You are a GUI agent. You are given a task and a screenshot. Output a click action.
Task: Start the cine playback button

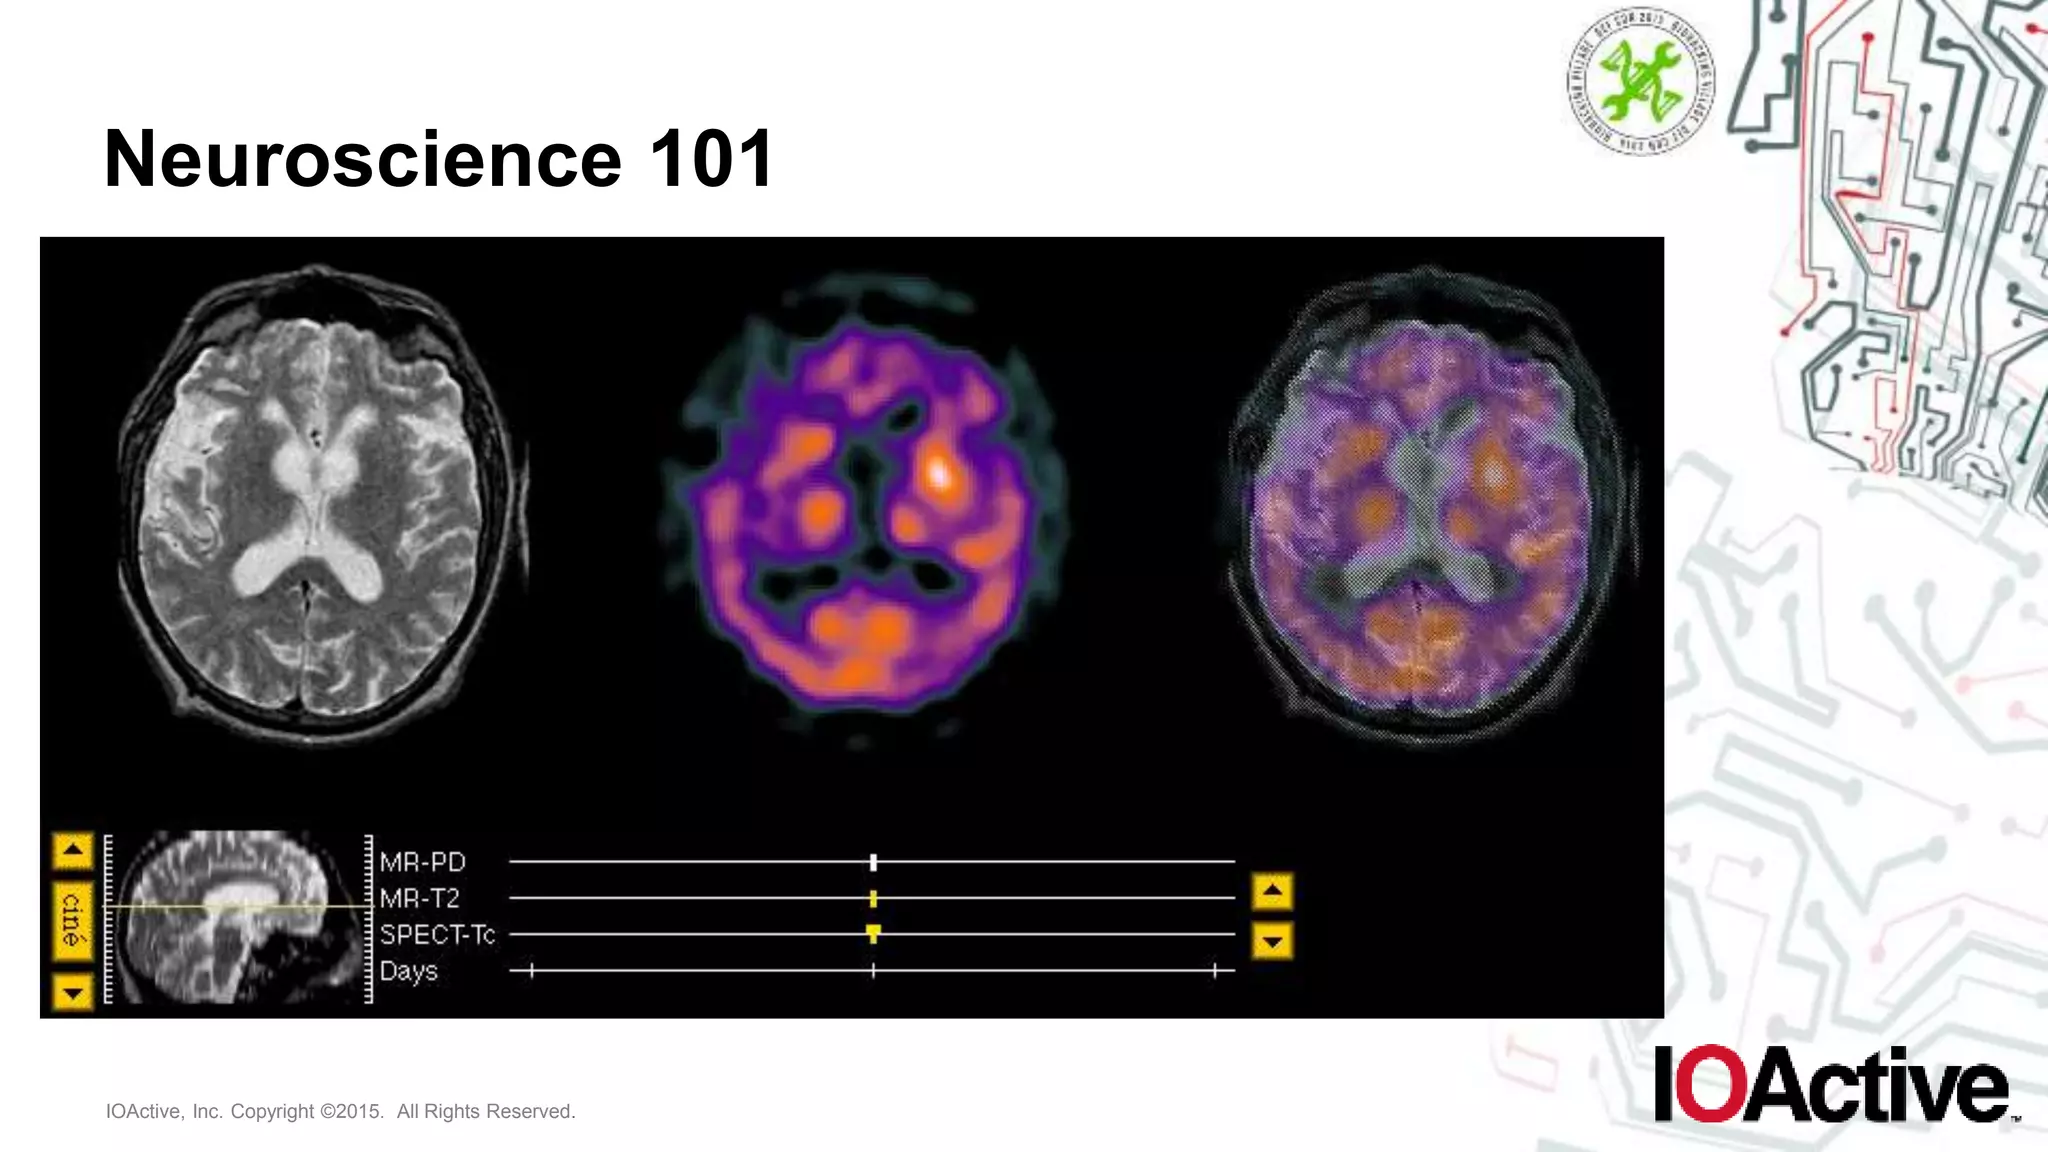click(x=73, y=921)
